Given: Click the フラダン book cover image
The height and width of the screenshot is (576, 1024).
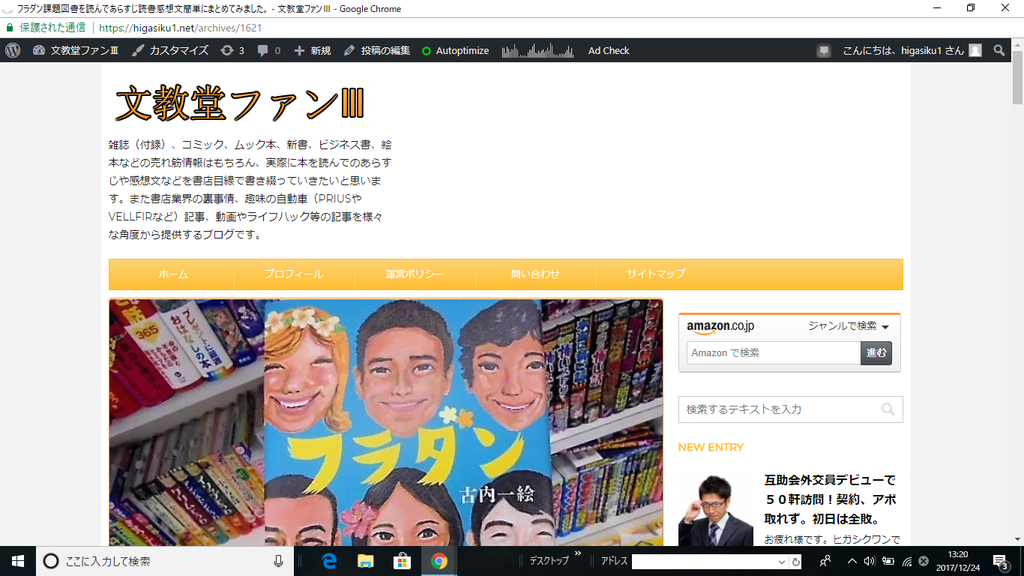Looking at the screenshot, I should pyautogui.click(x=386, y=422).
